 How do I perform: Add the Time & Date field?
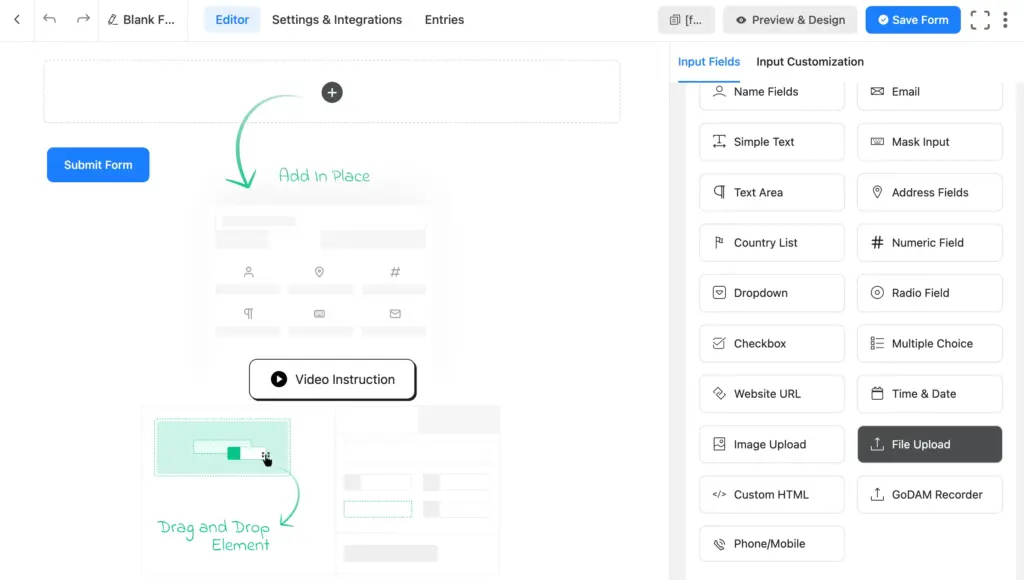[x=929, y=393]
